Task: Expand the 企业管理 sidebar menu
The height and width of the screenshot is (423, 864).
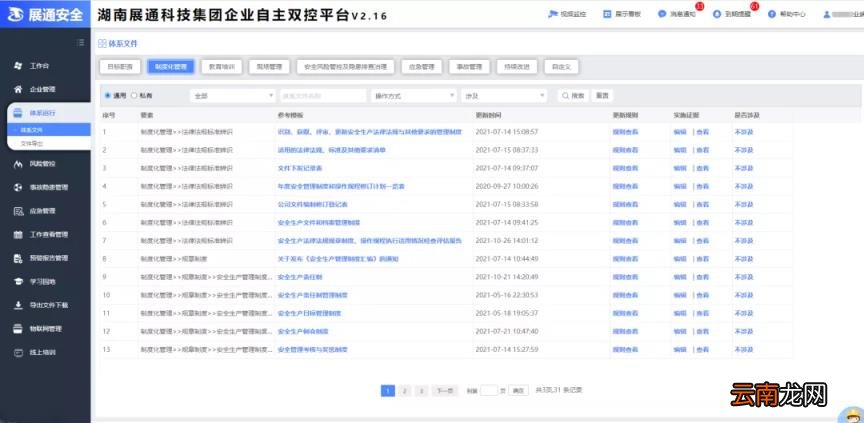Action: (x=45, y=89)
